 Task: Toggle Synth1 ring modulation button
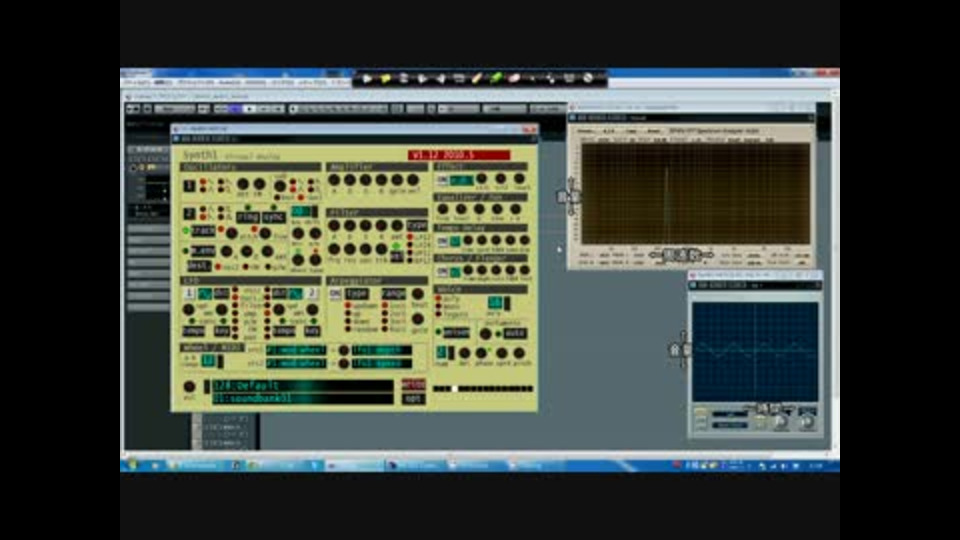point(248,217)
